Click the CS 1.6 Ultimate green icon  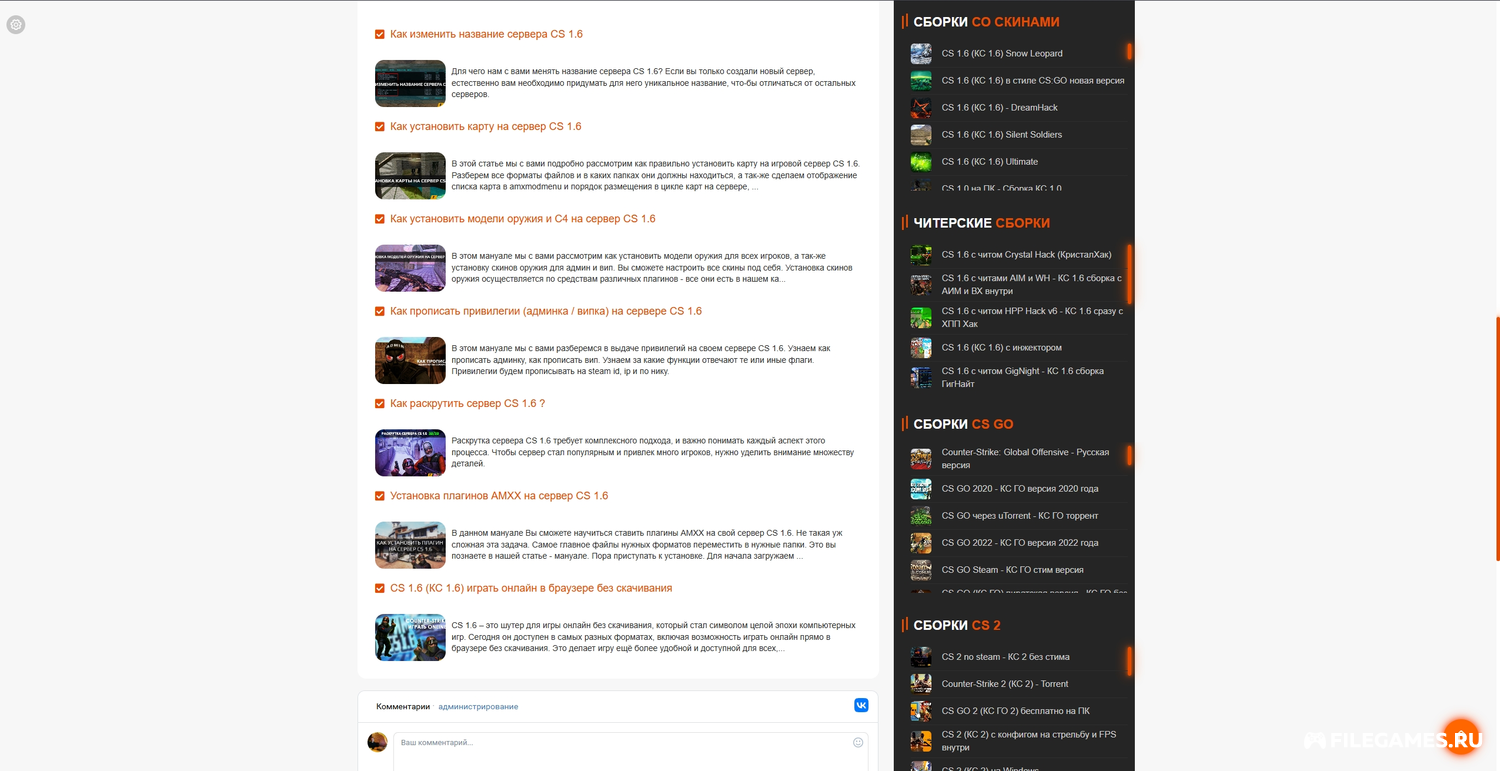(x=920, y=162)
